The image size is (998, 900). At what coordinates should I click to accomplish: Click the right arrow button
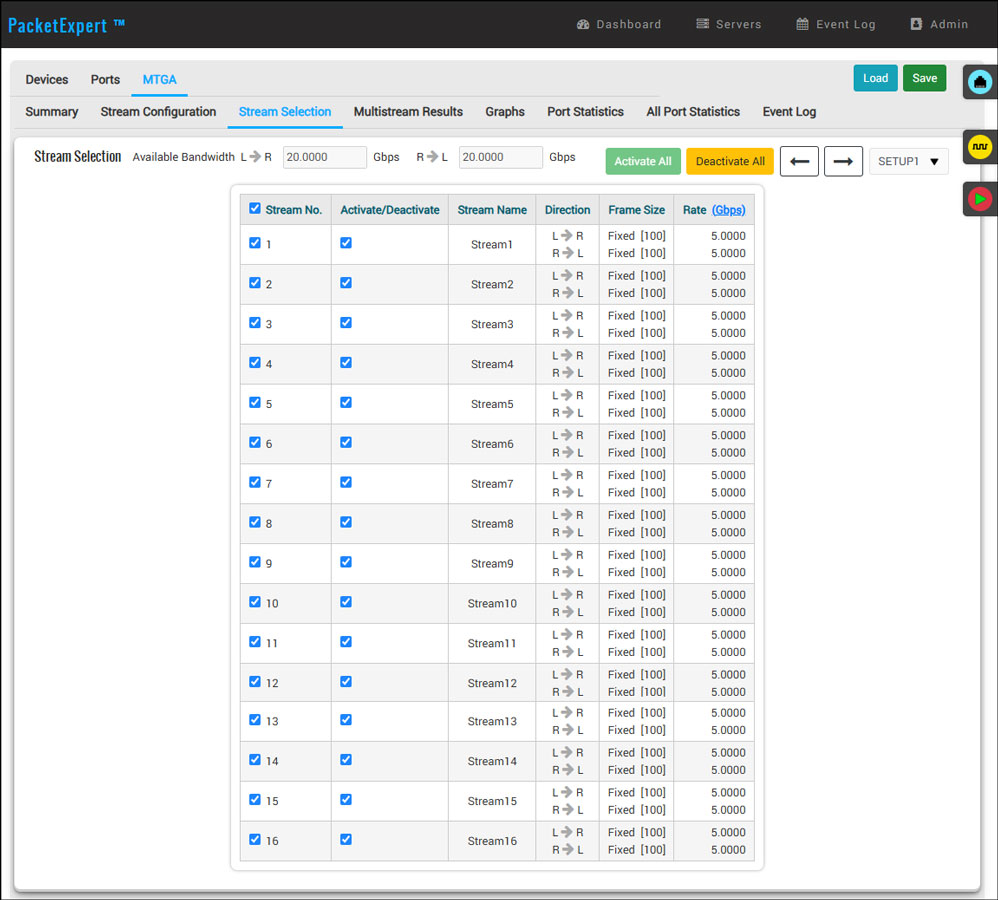click(843, 161)
